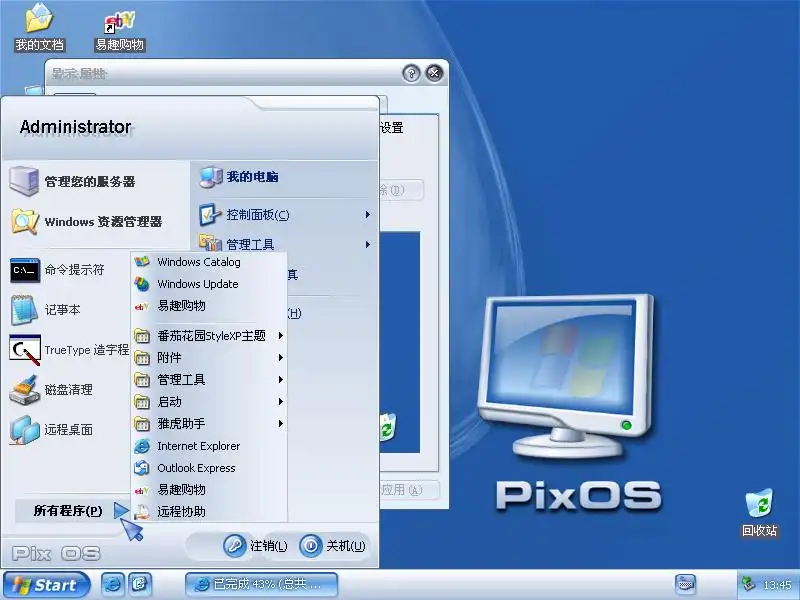Open TrueType 造字程序 icon

24,349
